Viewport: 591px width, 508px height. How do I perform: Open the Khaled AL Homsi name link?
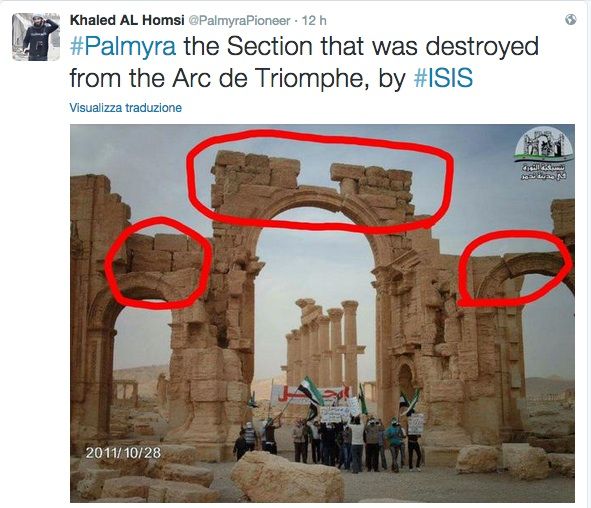tap(127, 20)
